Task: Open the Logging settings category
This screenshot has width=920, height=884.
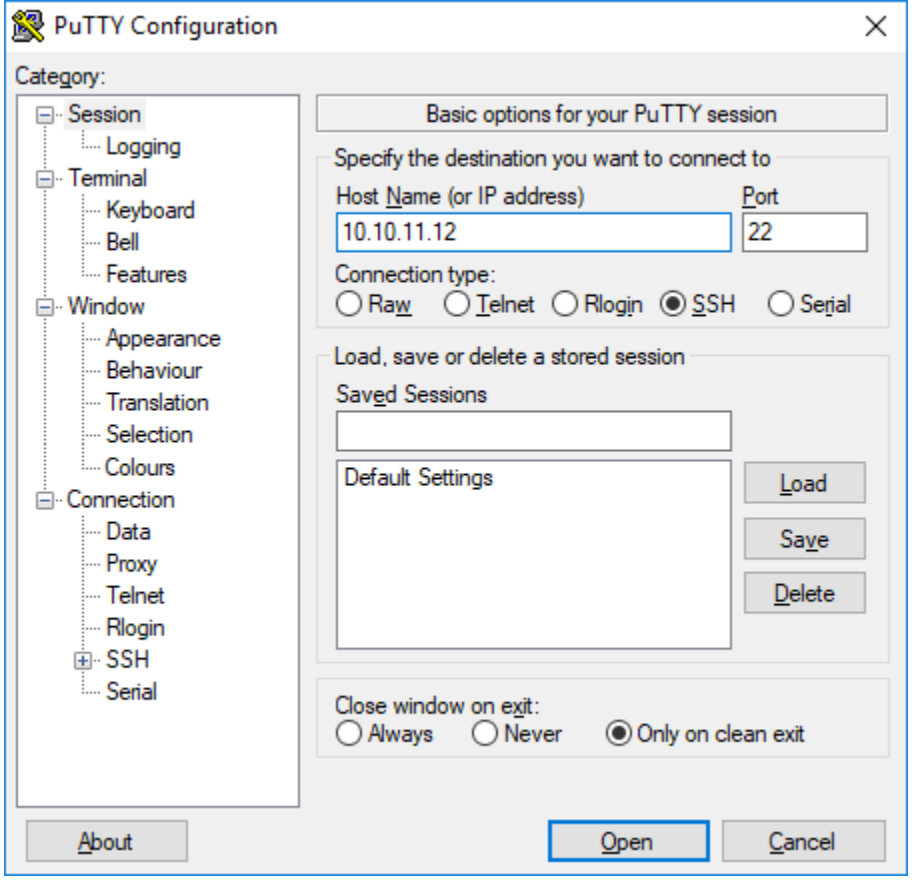Action: coord(143,147)
